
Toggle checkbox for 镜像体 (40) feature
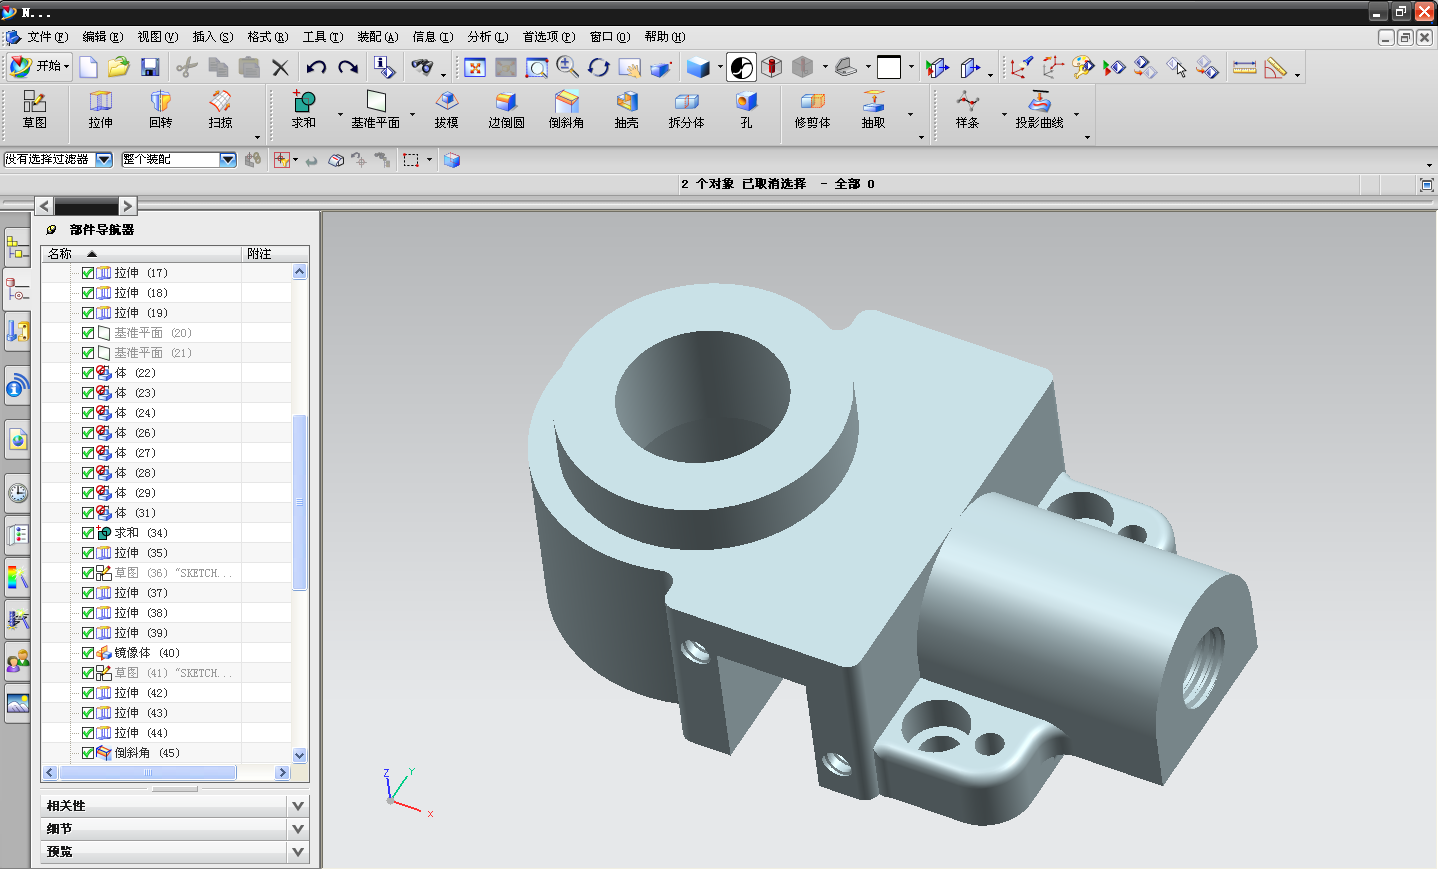tap(88, 653)
